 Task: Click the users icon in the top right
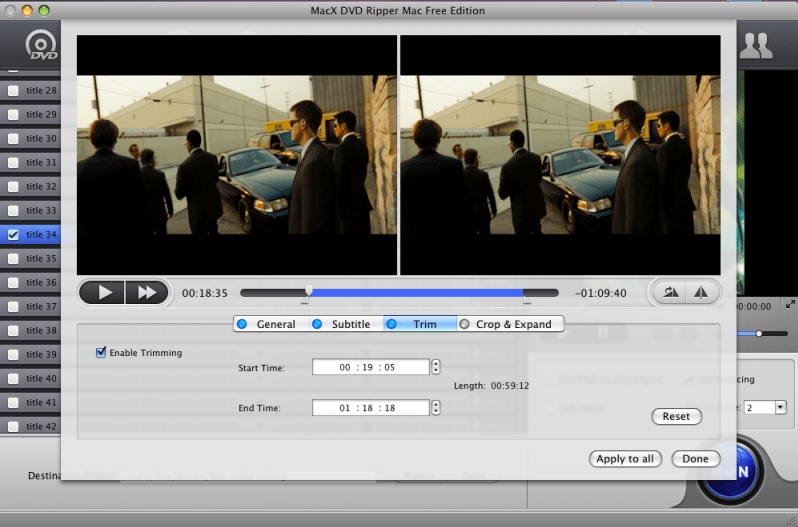pyautogui.click(x=756, y=46)
